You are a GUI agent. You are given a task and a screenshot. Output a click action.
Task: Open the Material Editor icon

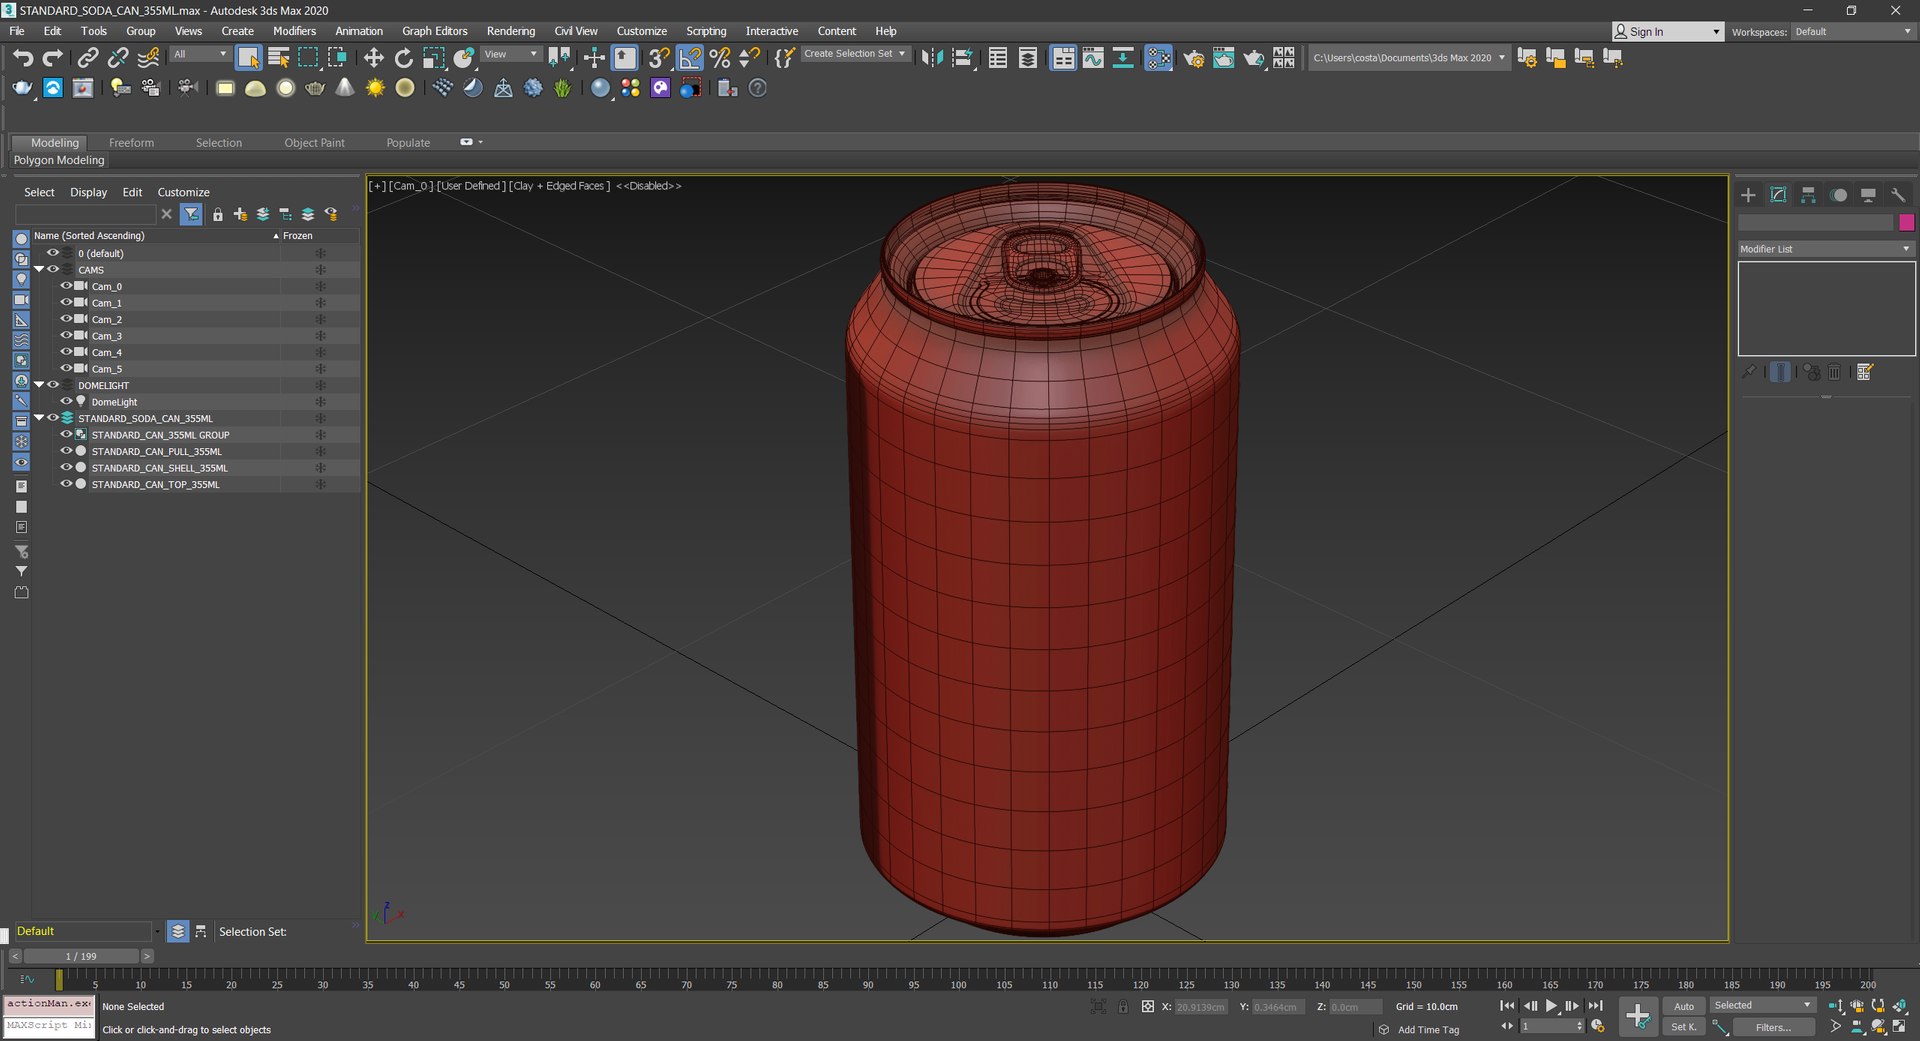tap(1159, 58)
